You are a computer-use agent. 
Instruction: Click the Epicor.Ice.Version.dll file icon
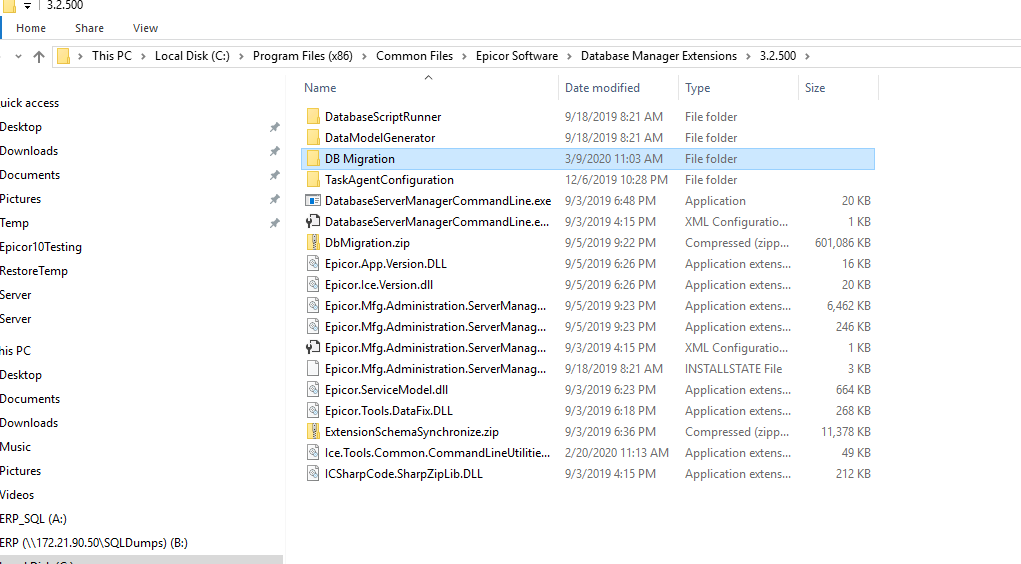point(313,285)
